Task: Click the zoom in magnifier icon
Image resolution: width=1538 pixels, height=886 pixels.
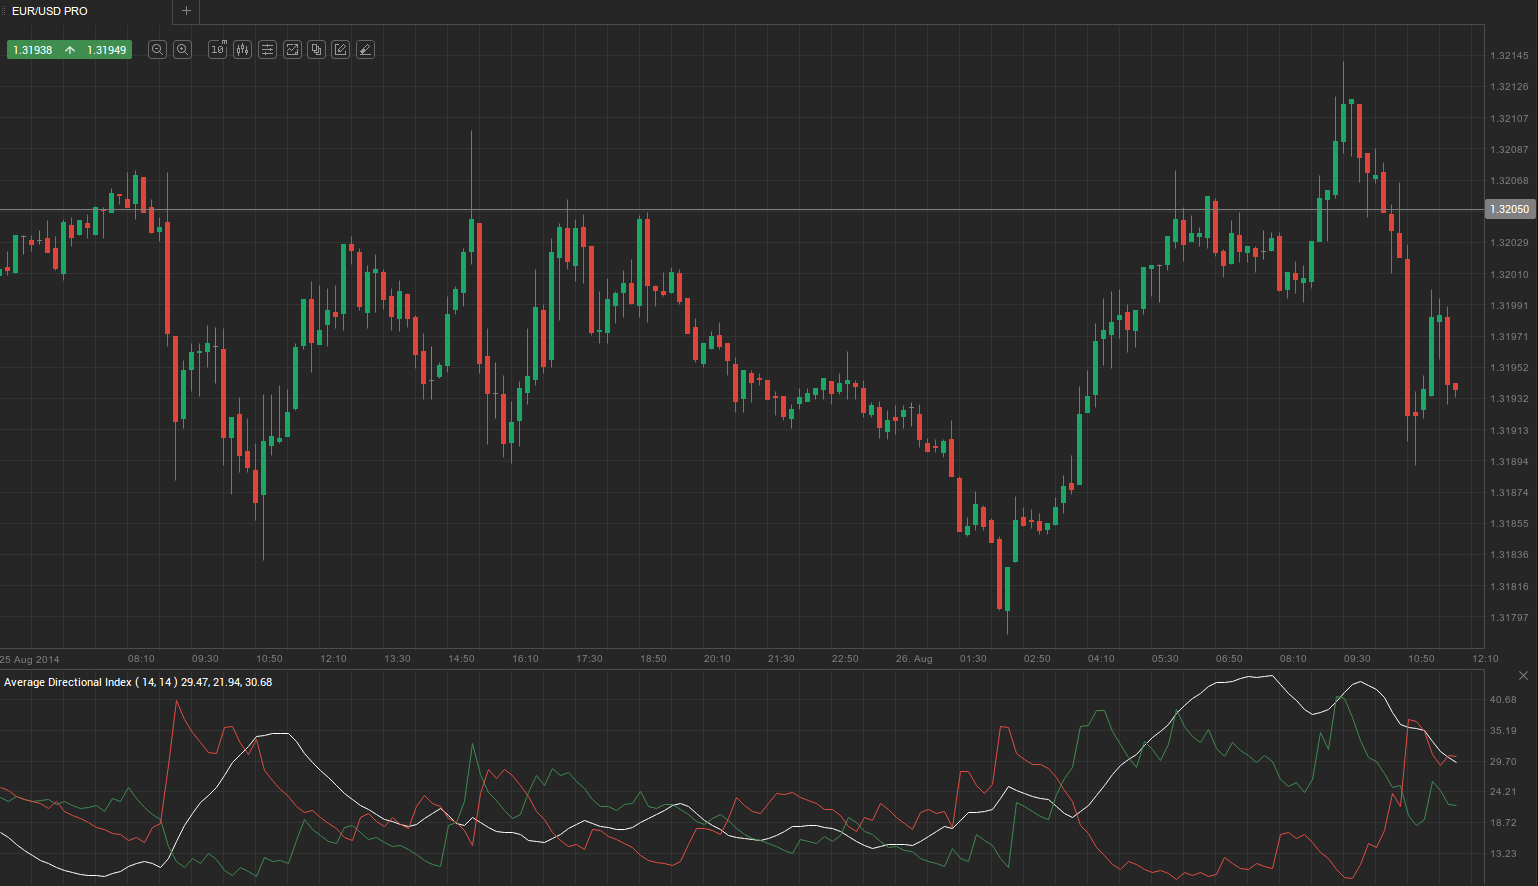Action: tap(182, 49)
